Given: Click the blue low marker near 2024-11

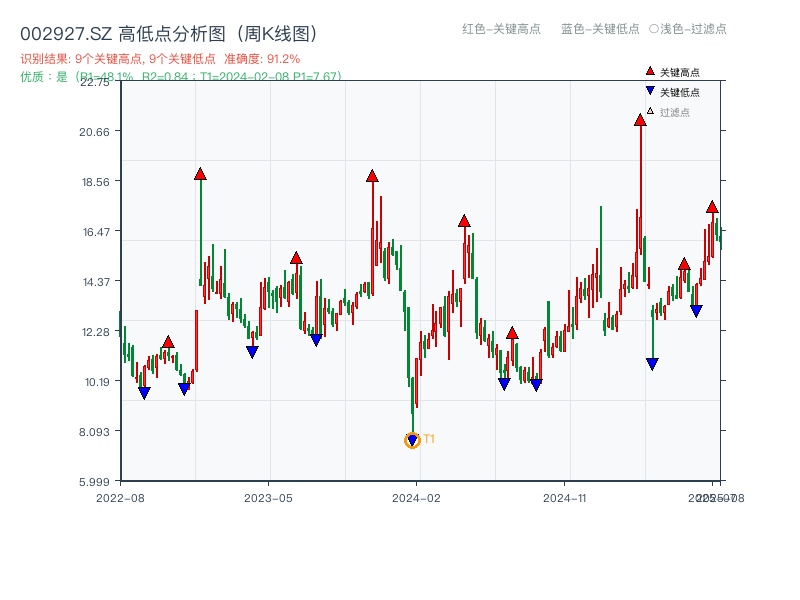Looking at the screenshot, I should point(537,383).
